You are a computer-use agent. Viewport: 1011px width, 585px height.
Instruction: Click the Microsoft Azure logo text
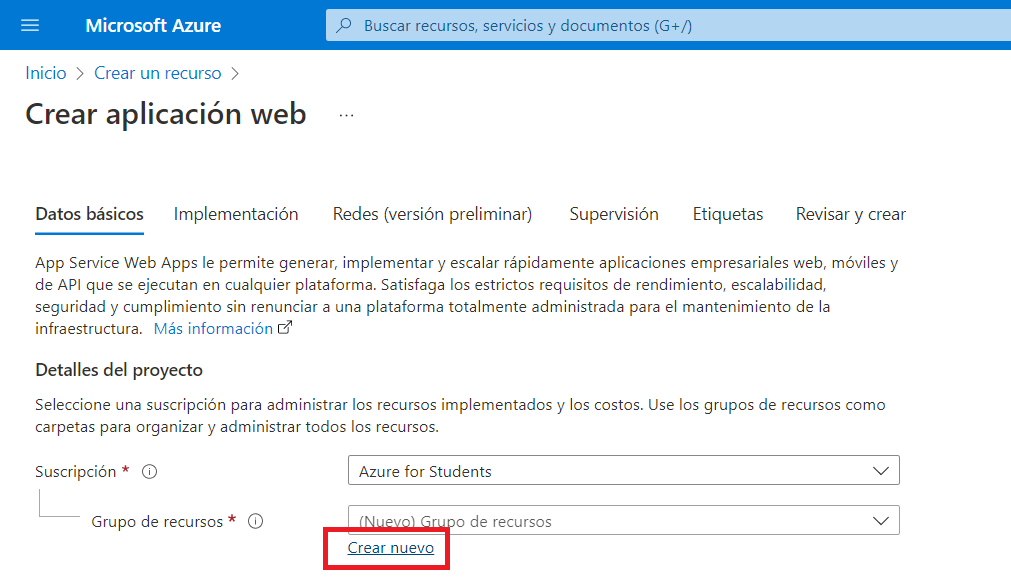[x=153, y=25]
